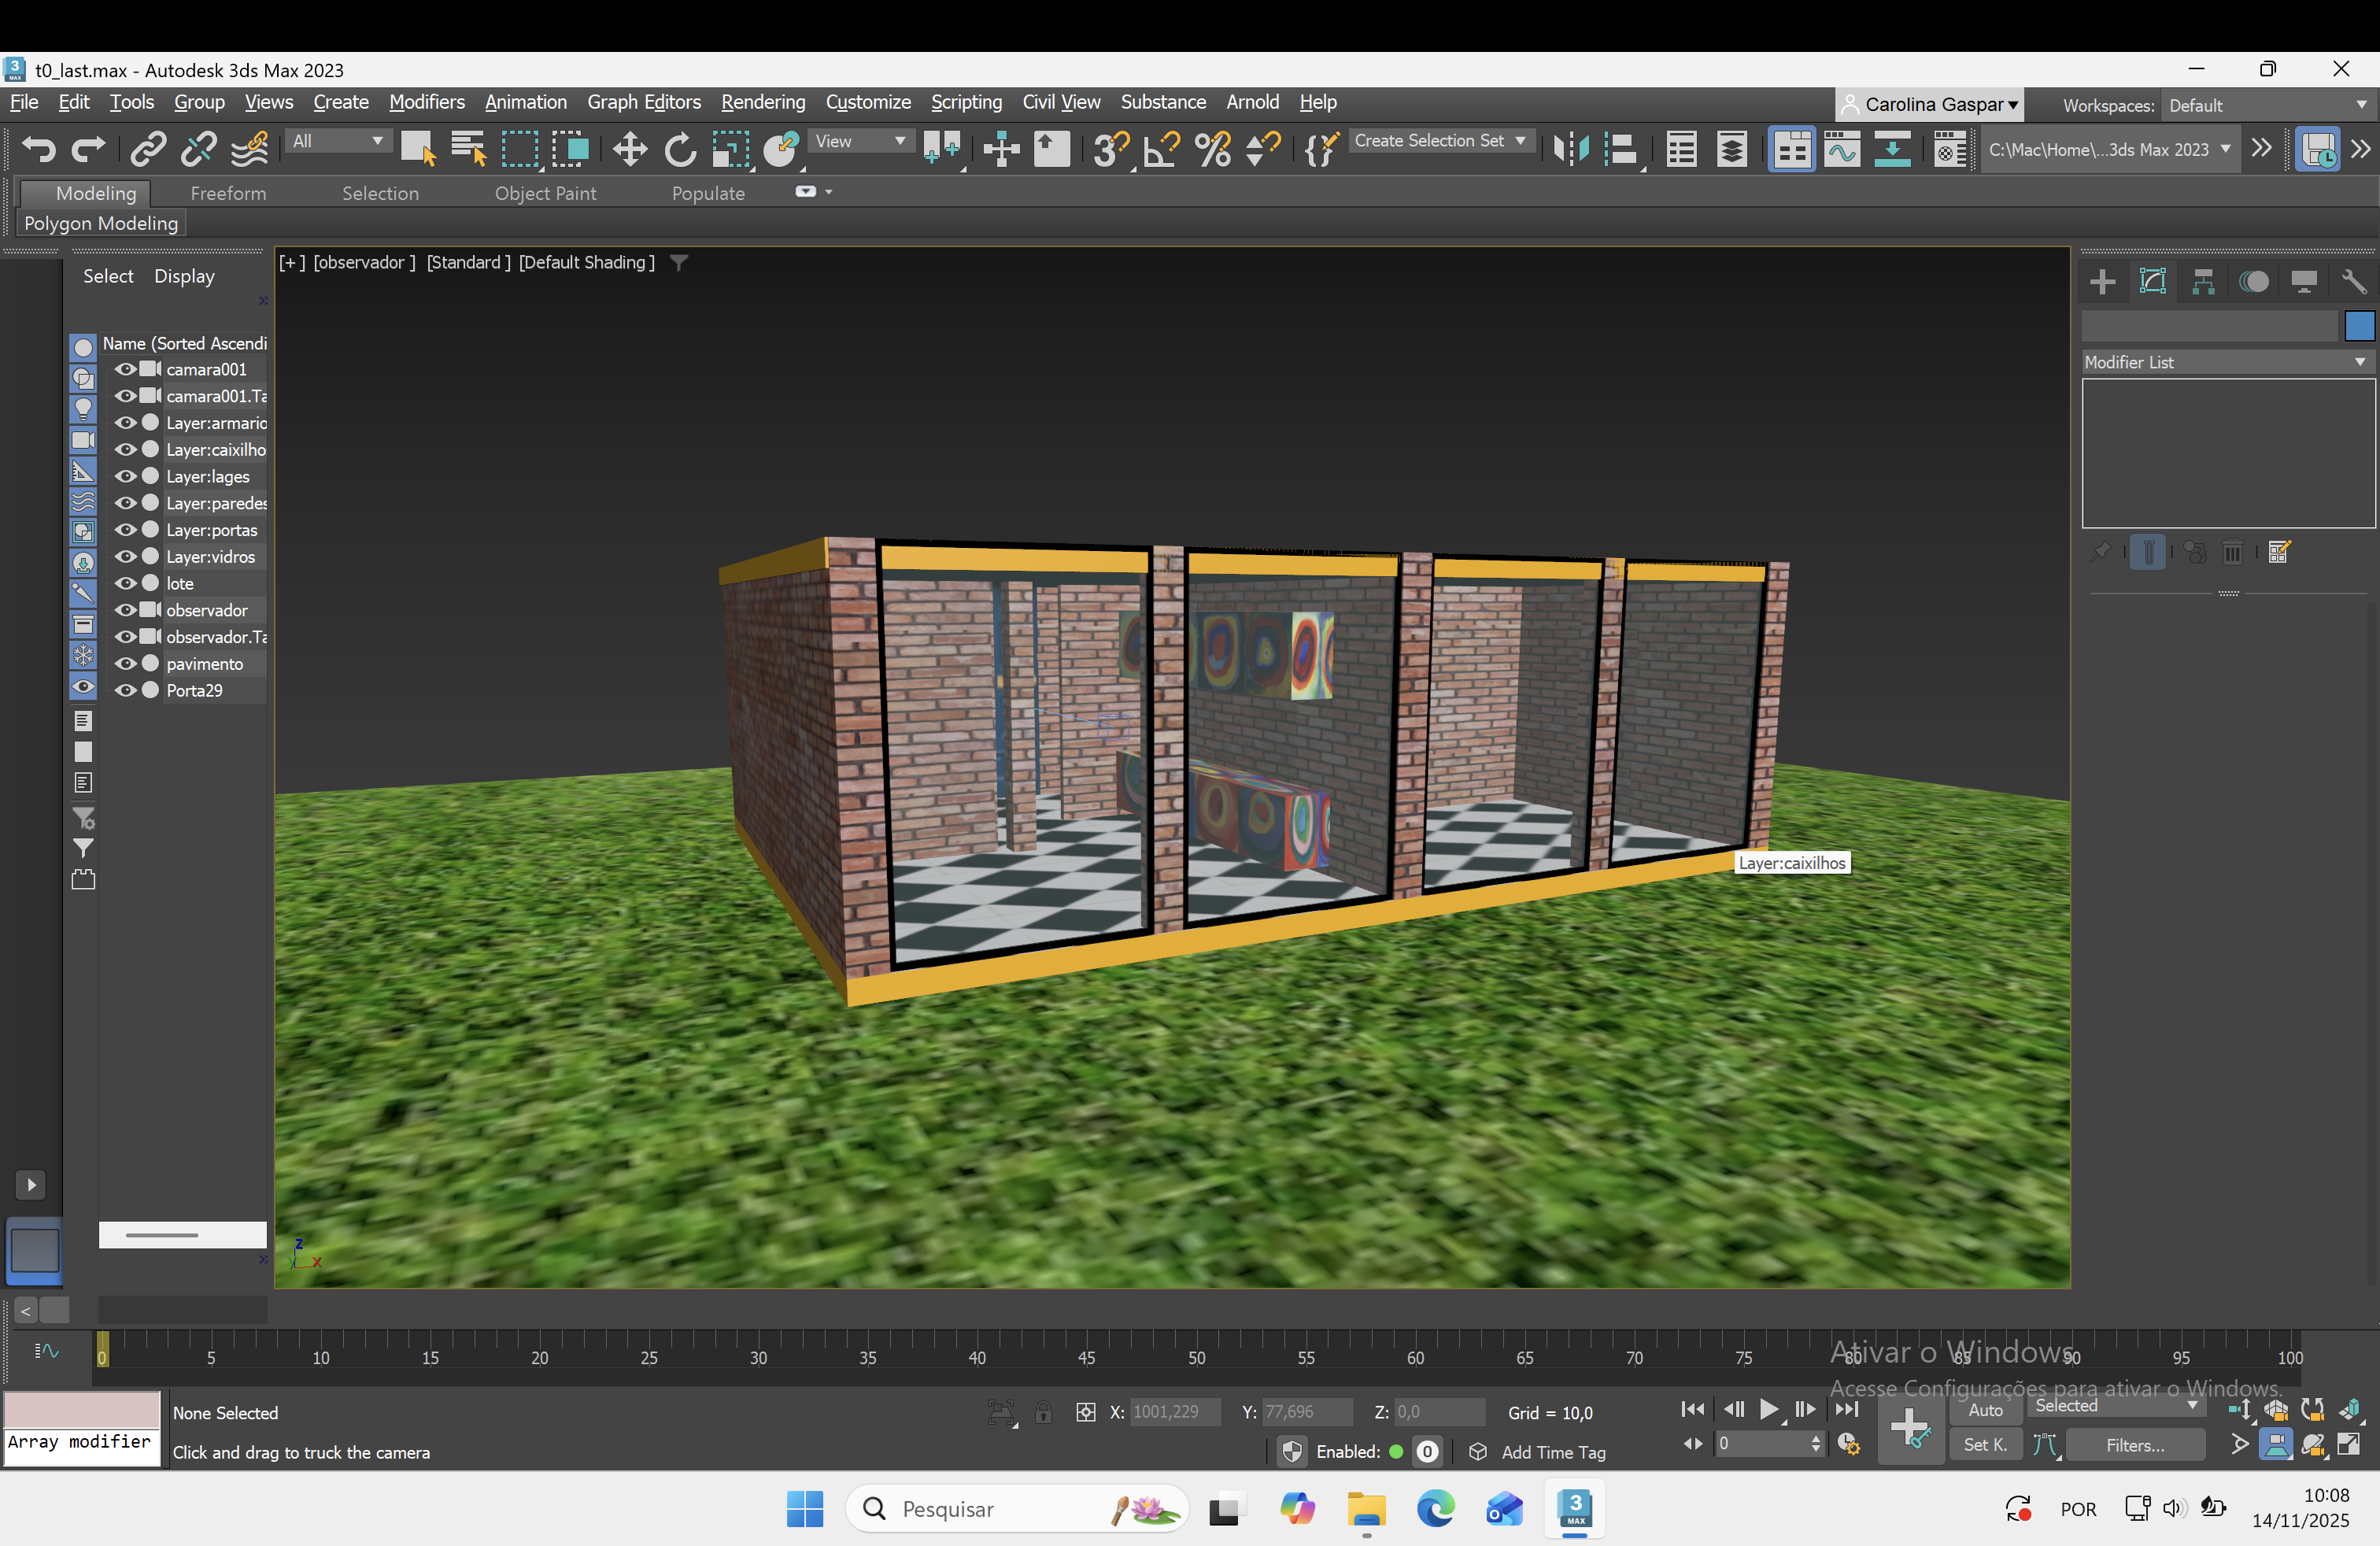Open the Mirror tool
The width and height of the screenshot is (2380, 1546).
(1571, 150)
